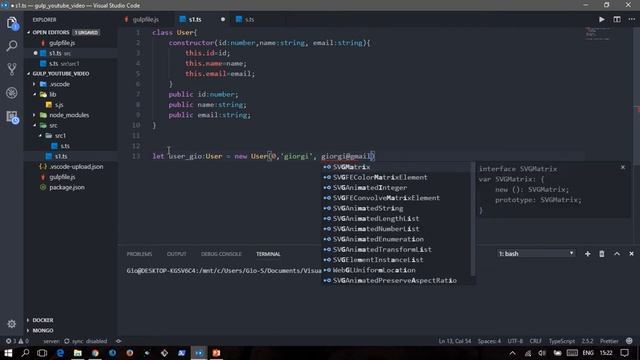The width and height of the screenshot is (640, 360).
Task: Open the editor More Actions ellipsis
Action: tap(631, 19)
